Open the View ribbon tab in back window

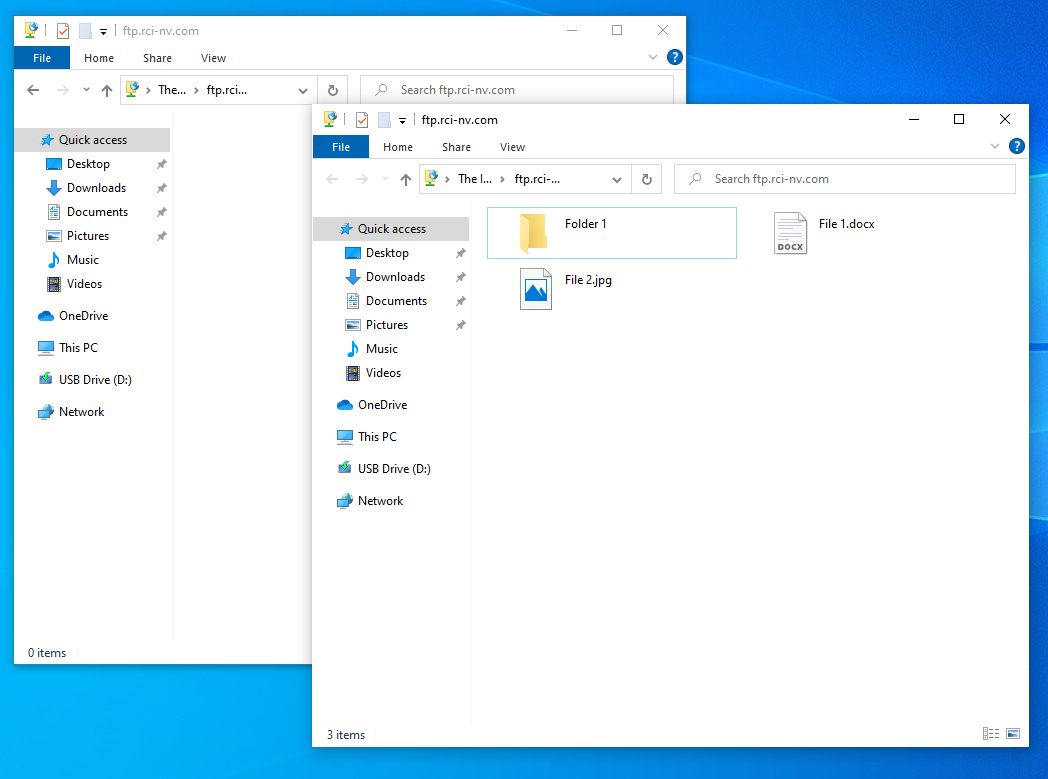click(x=214, y=58)
